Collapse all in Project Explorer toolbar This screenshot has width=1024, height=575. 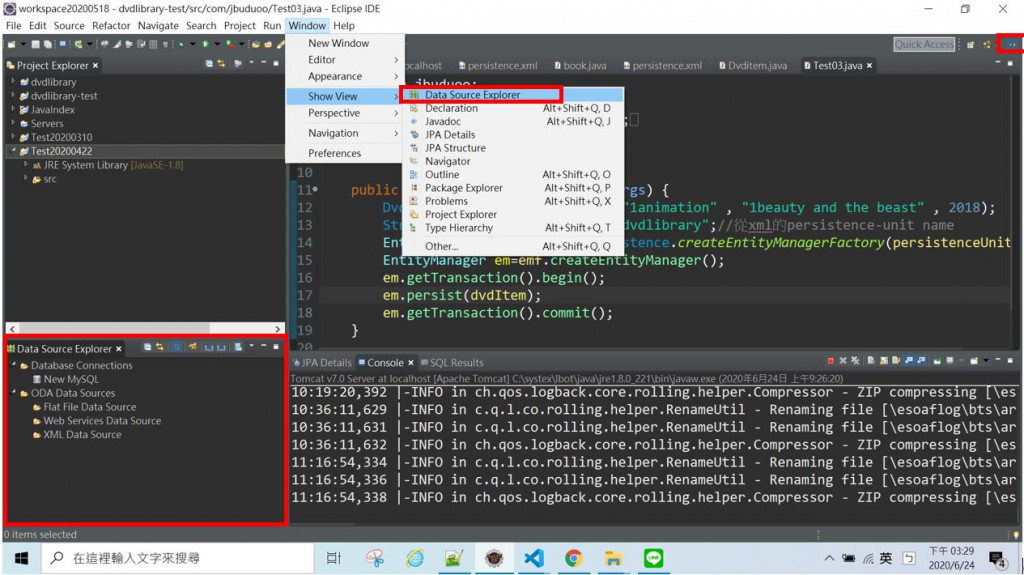tap(209, 64)
